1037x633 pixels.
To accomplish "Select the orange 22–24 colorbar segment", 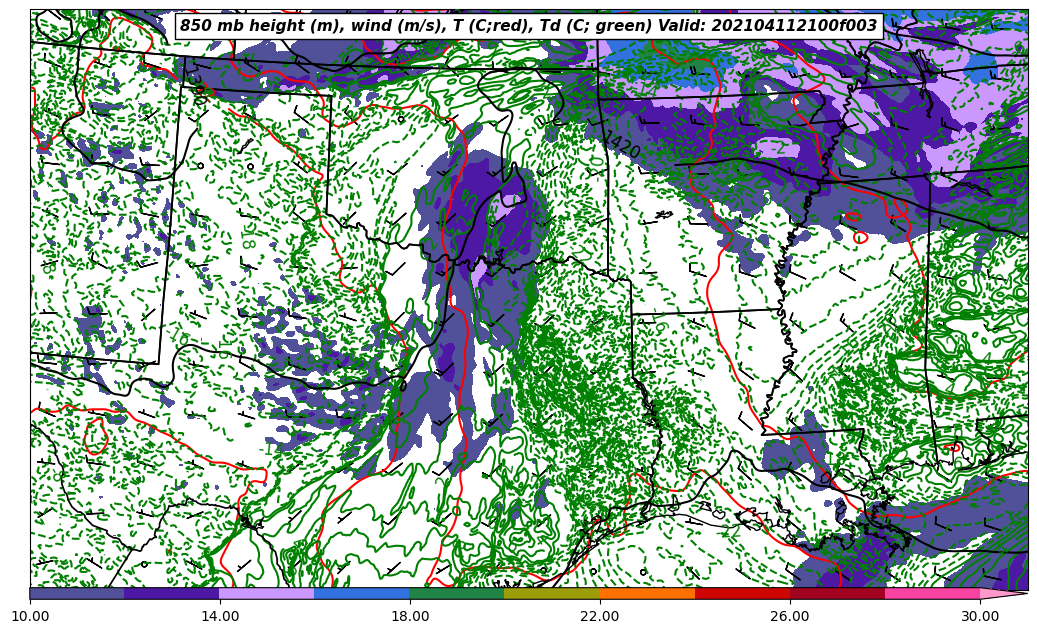I will coord(647,593).
